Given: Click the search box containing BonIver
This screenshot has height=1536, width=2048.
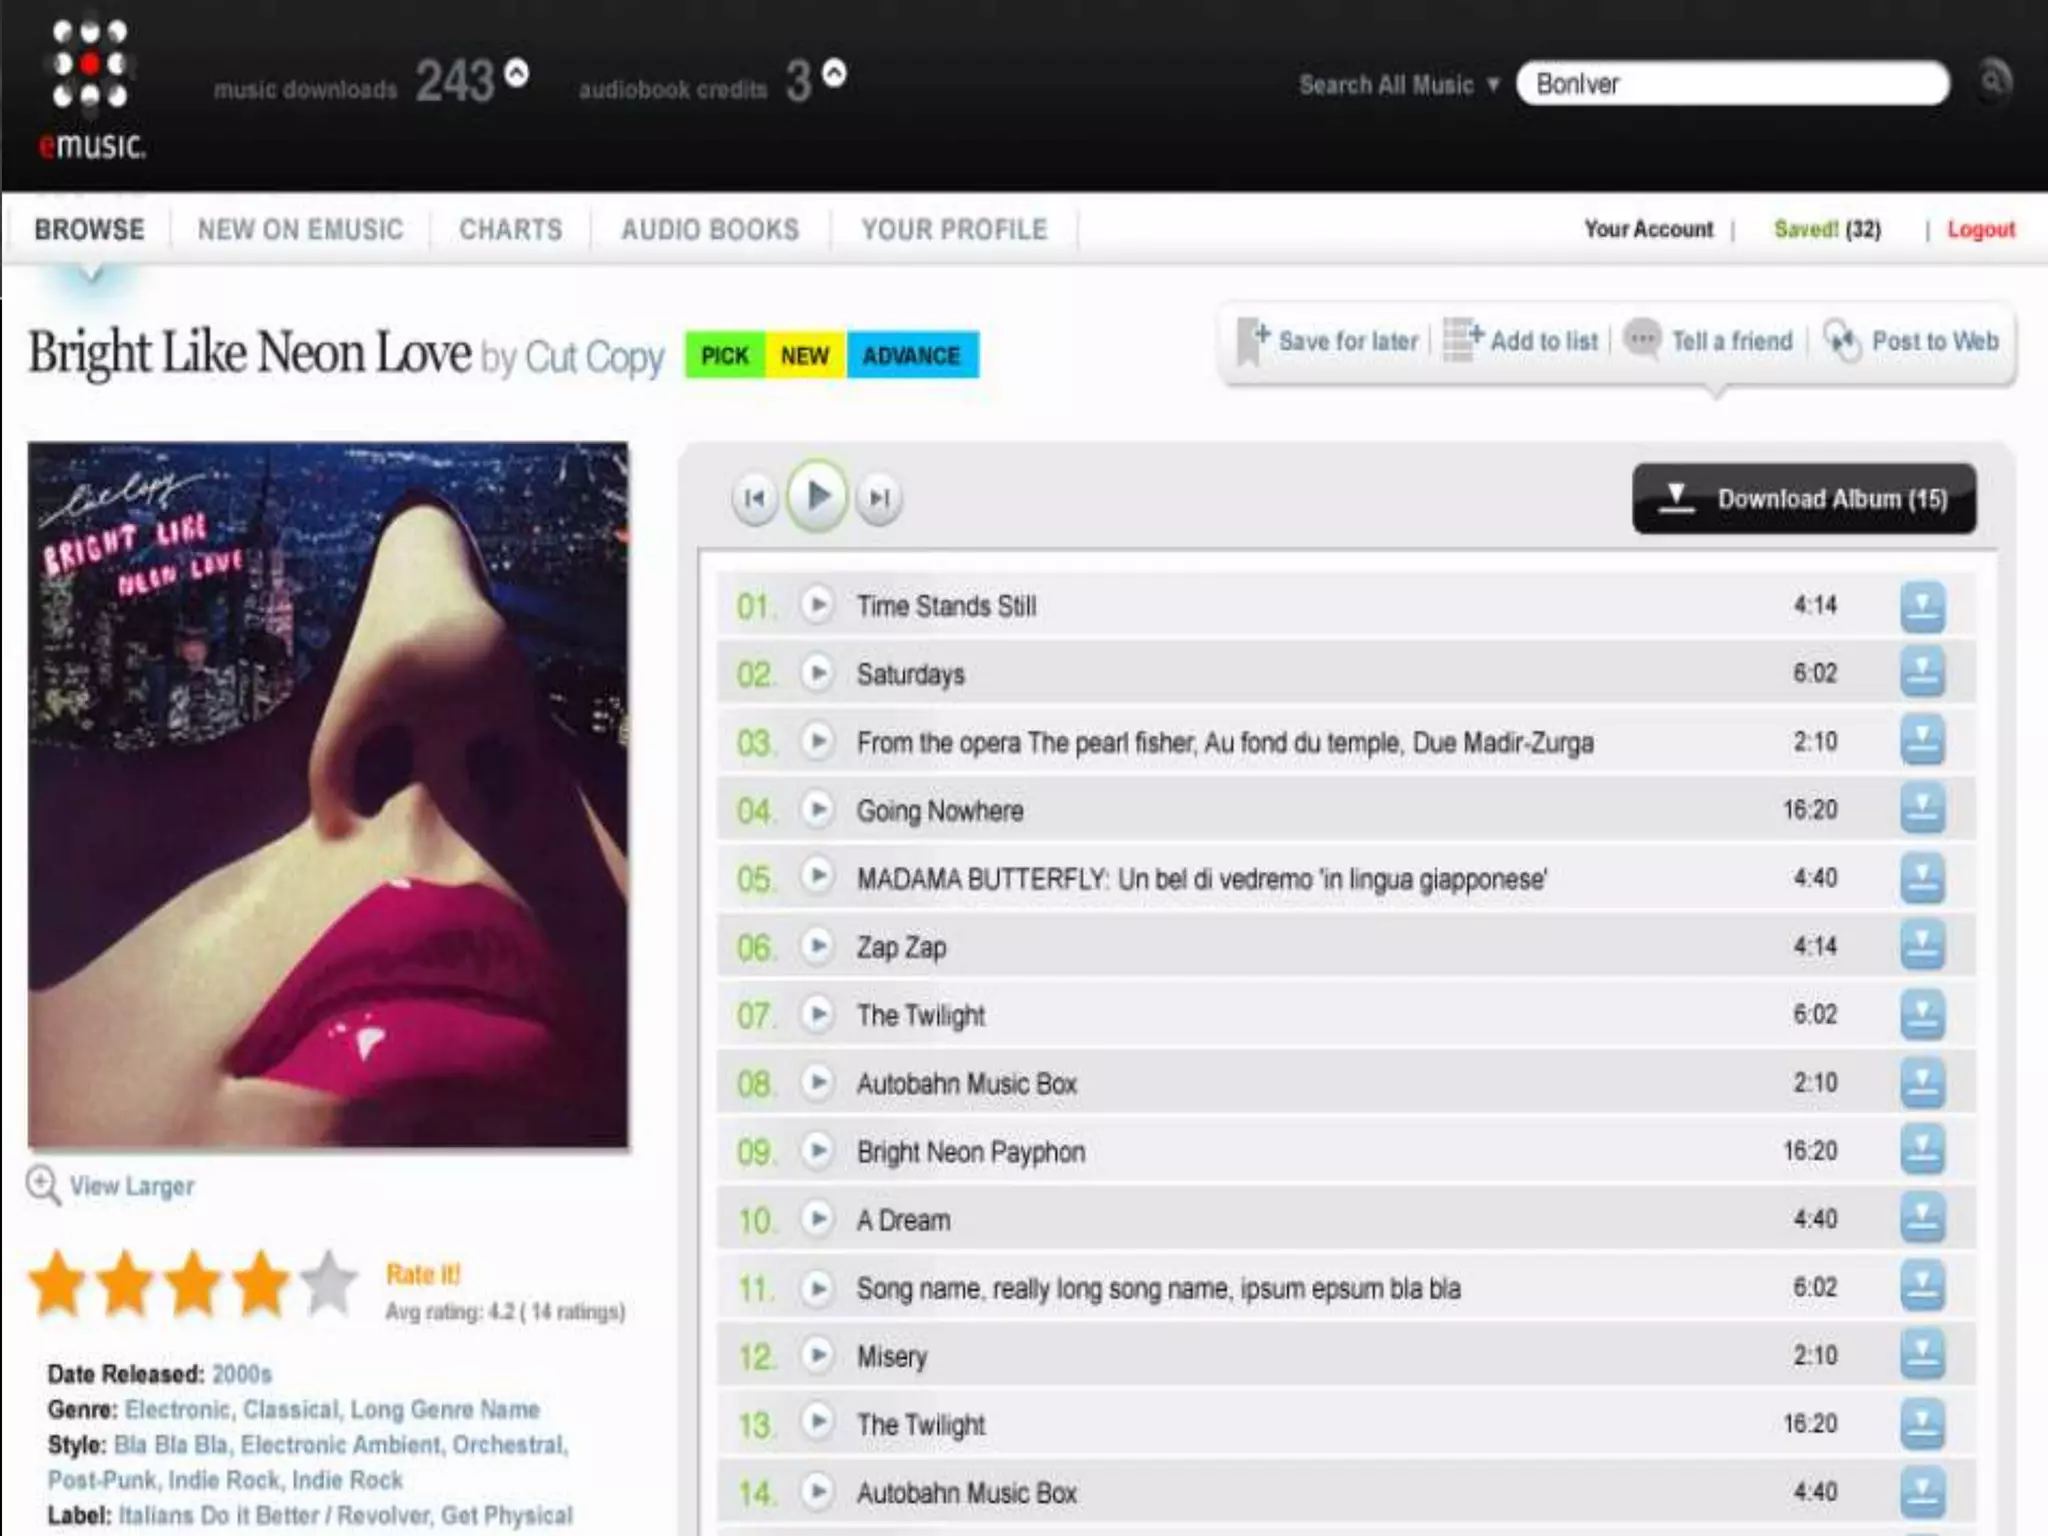Looking at the screenshot, I should pyautogui.click(x=1732, y=84).
